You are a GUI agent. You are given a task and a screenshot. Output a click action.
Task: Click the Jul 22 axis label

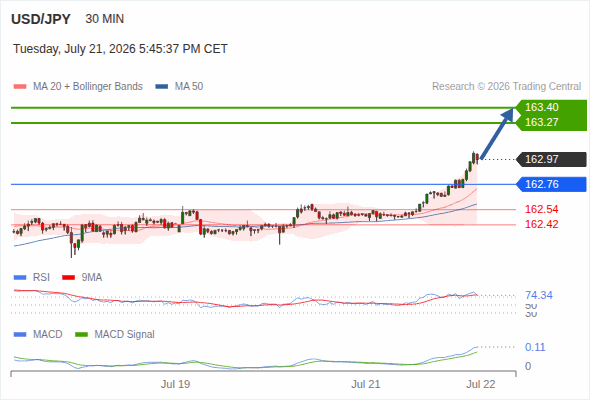[481, 384]
